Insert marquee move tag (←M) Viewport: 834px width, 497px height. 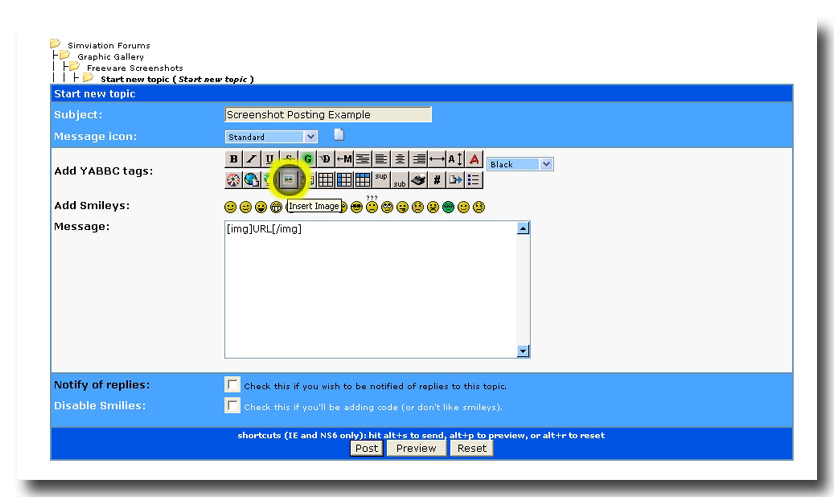point(344,159)
